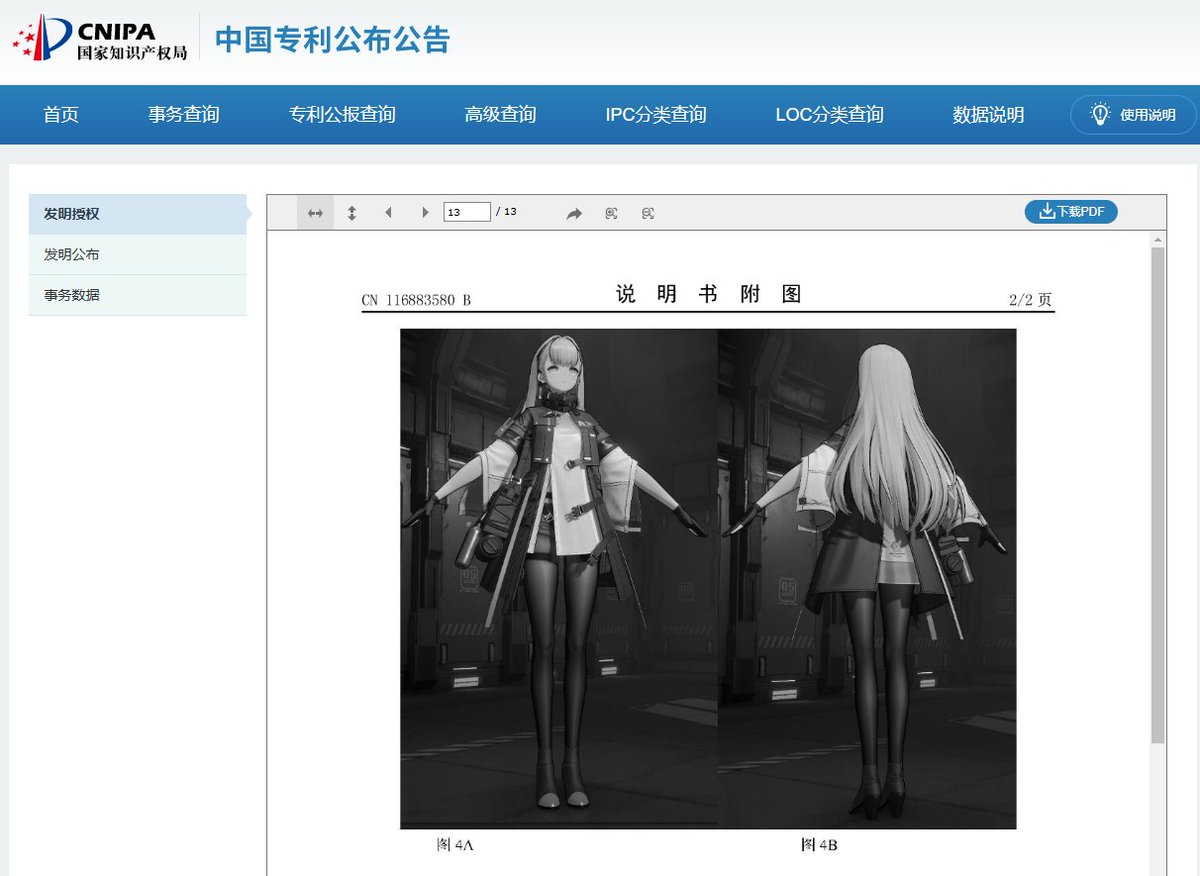
Task: Click the CNIPA national emblem logo
Action: coord(40,33)
